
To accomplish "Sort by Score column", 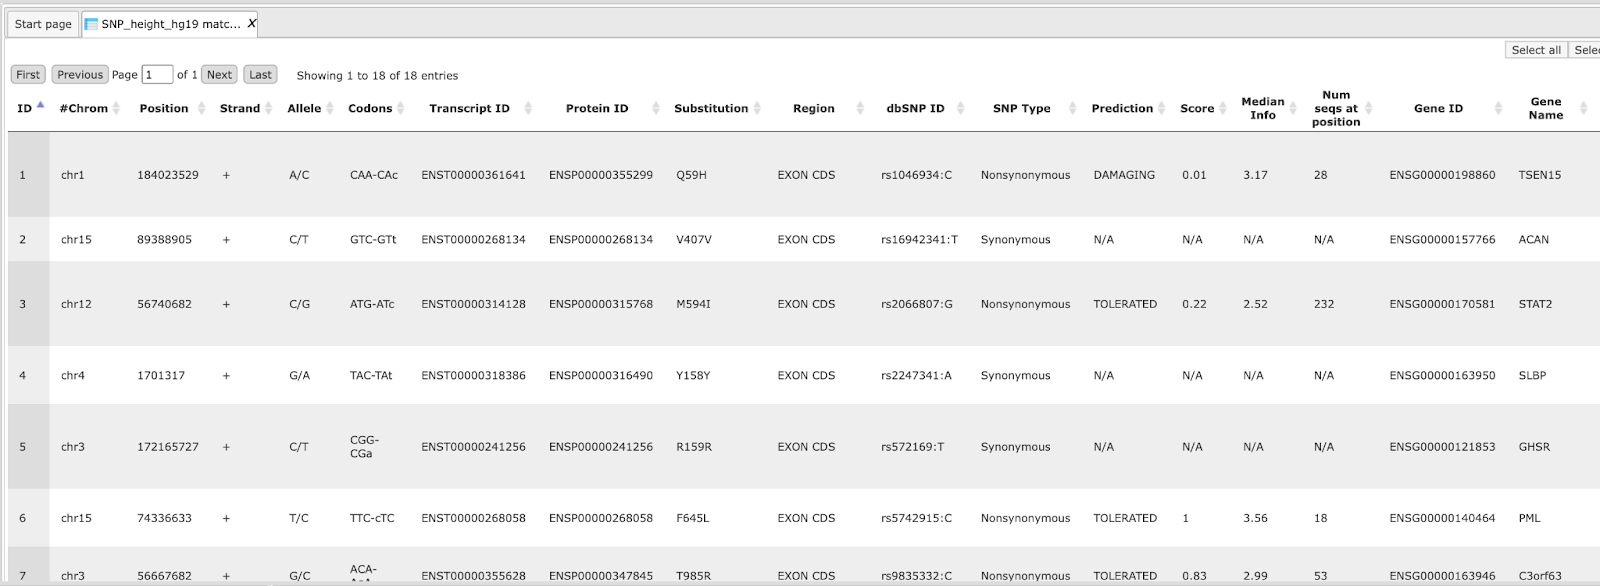I will click(x=1203, y=108).
